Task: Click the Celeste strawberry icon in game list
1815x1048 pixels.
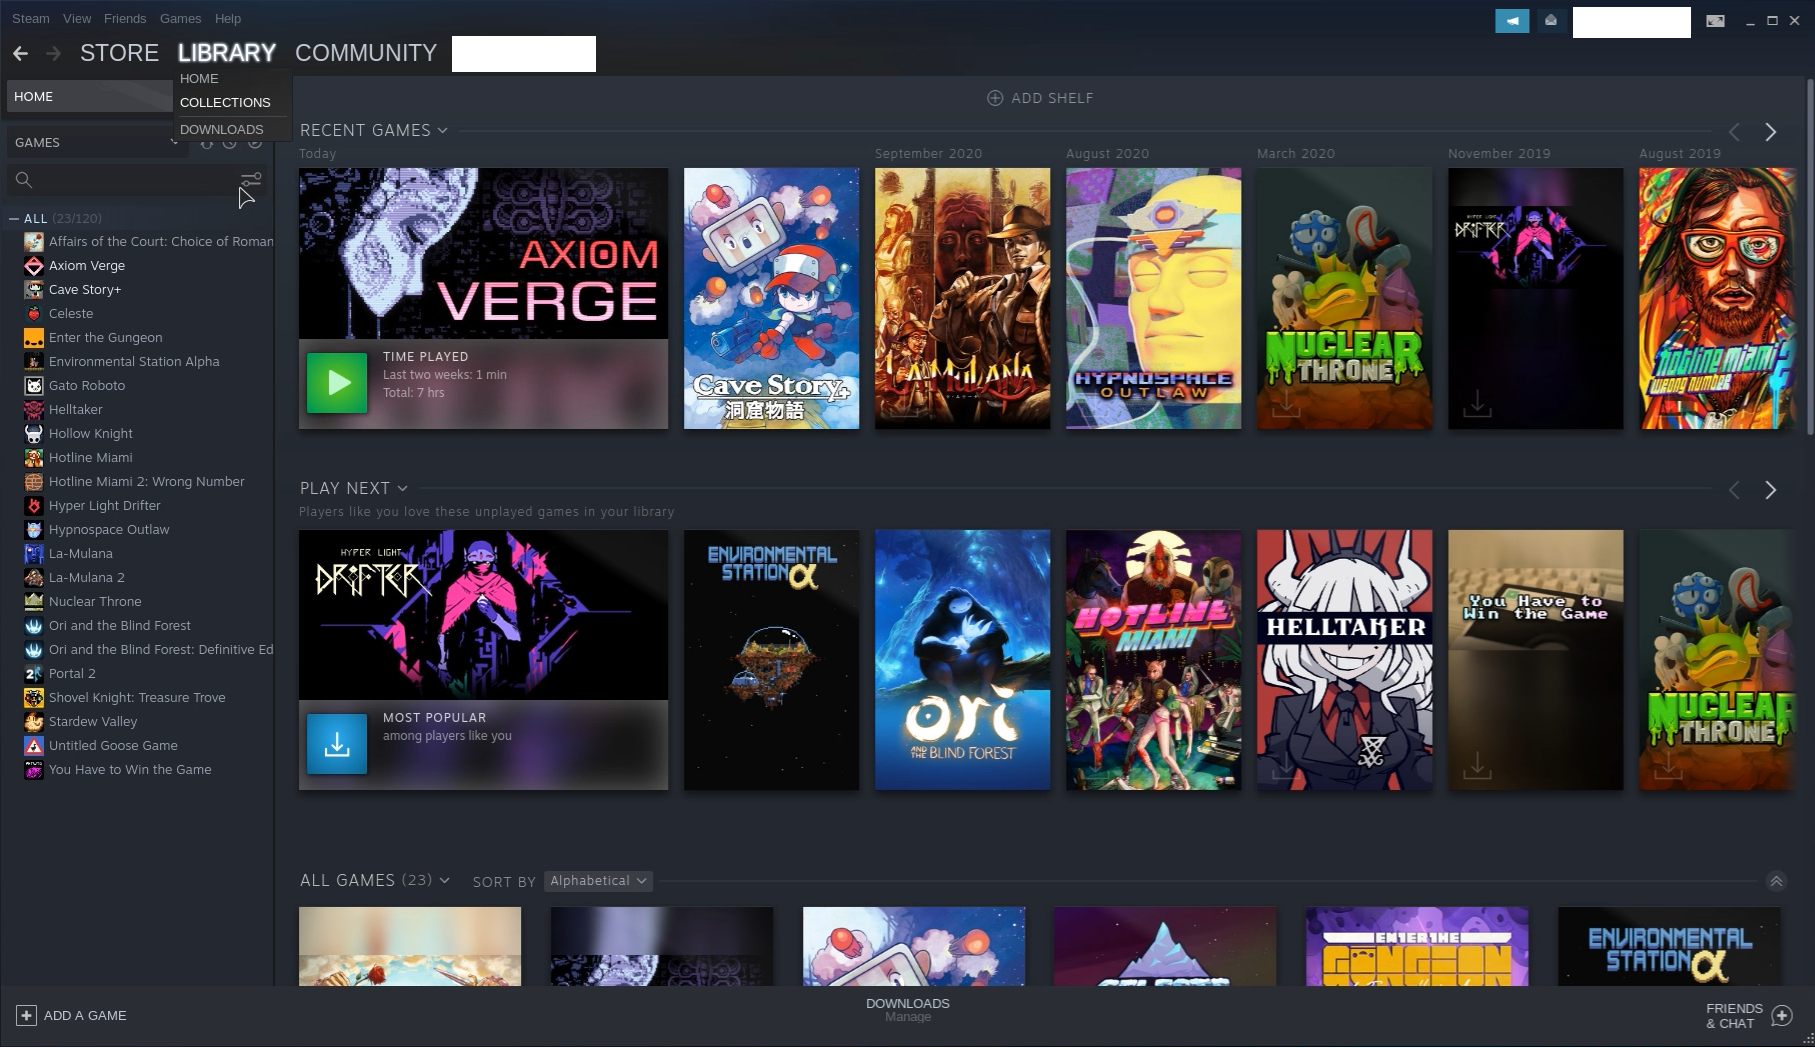Action: (34, 313)
